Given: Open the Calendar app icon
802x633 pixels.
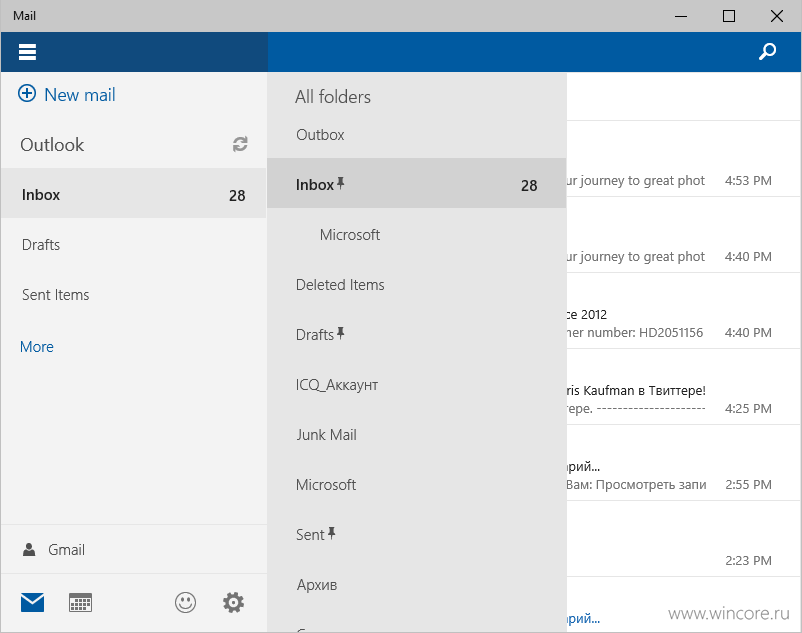Looking at the screenshot, I should pos(80,602).
